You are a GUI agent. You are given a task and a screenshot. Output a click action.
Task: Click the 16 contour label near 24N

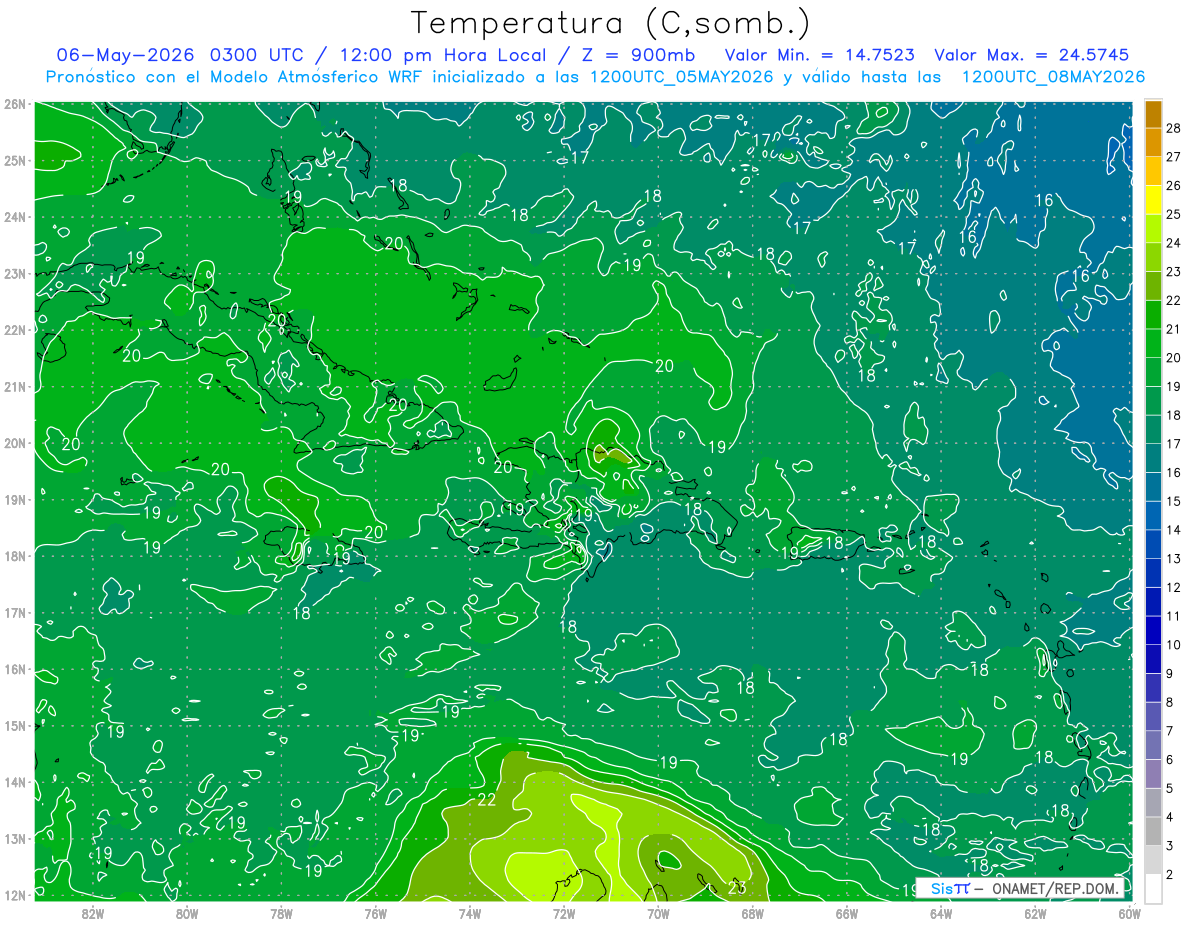1043,201
